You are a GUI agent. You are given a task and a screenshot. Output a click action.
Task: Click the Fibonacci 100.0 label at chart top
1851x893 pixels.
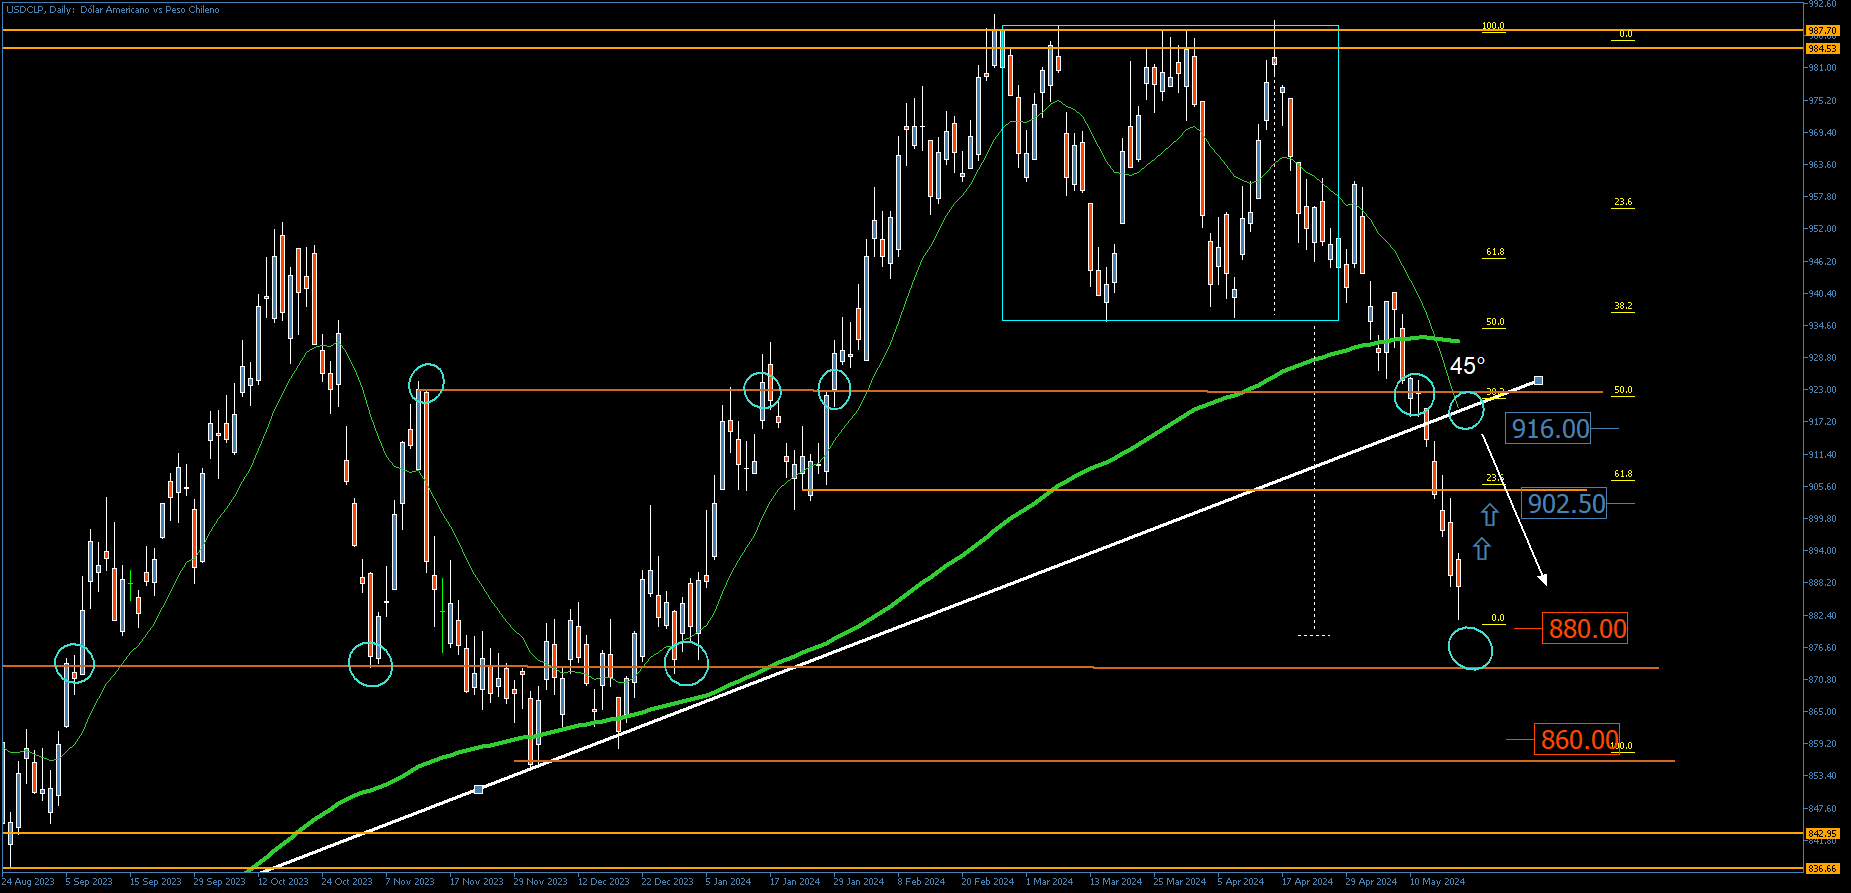pos(1493,27)
